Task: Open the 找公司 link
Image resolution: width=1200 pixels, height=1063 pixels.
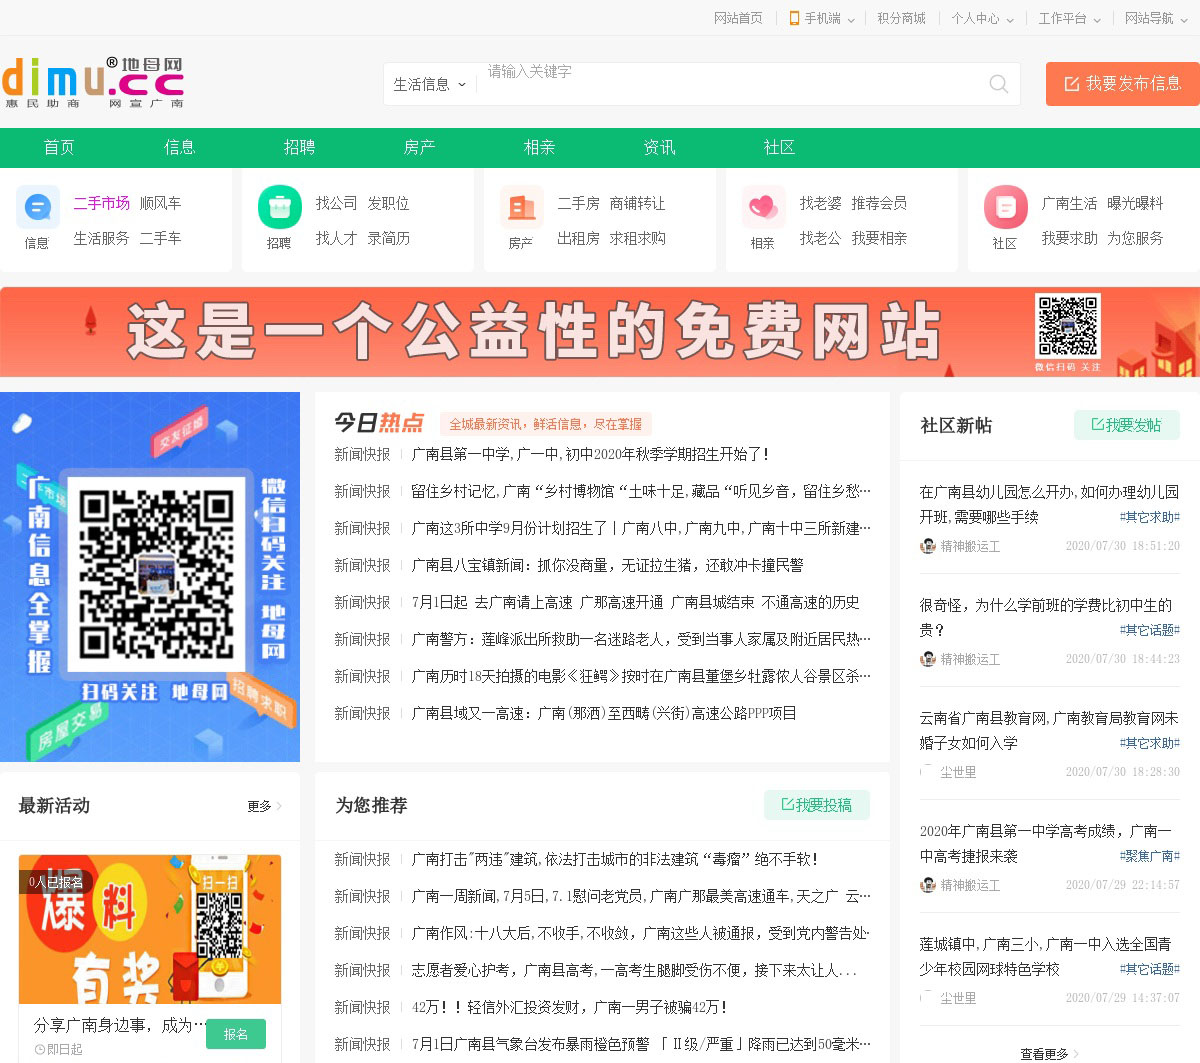Action: coord(336,203)
